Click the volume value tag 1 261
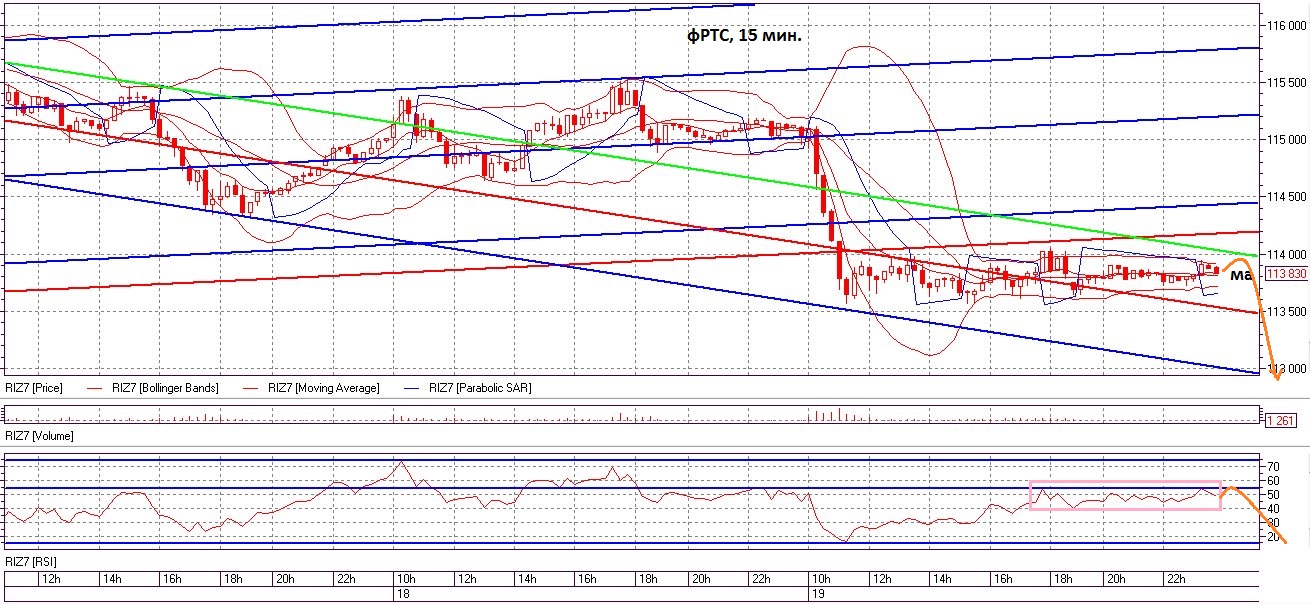Viewport: 1310px width, 604px height. pyautogui.click(x=1281, y=421)
